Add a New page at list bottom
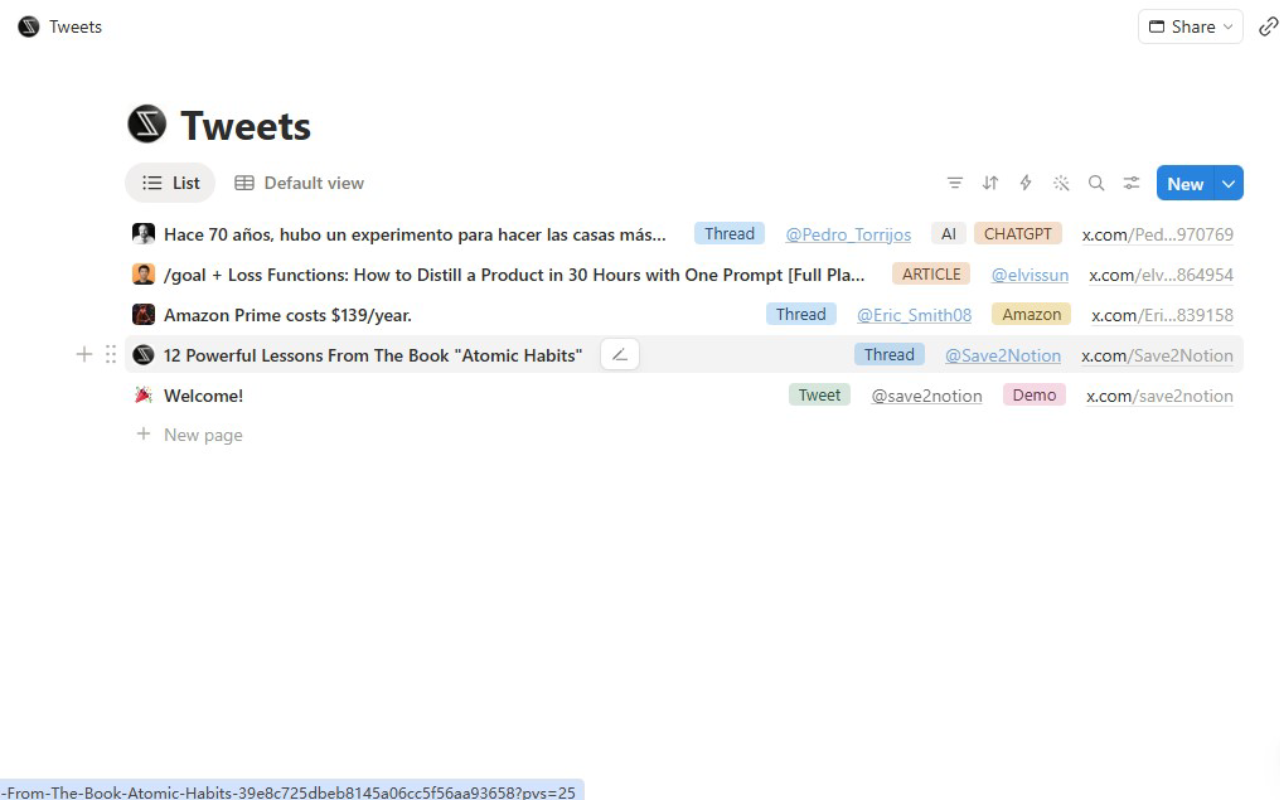This screenshot has height=800, width=1280. coord(190,435)
